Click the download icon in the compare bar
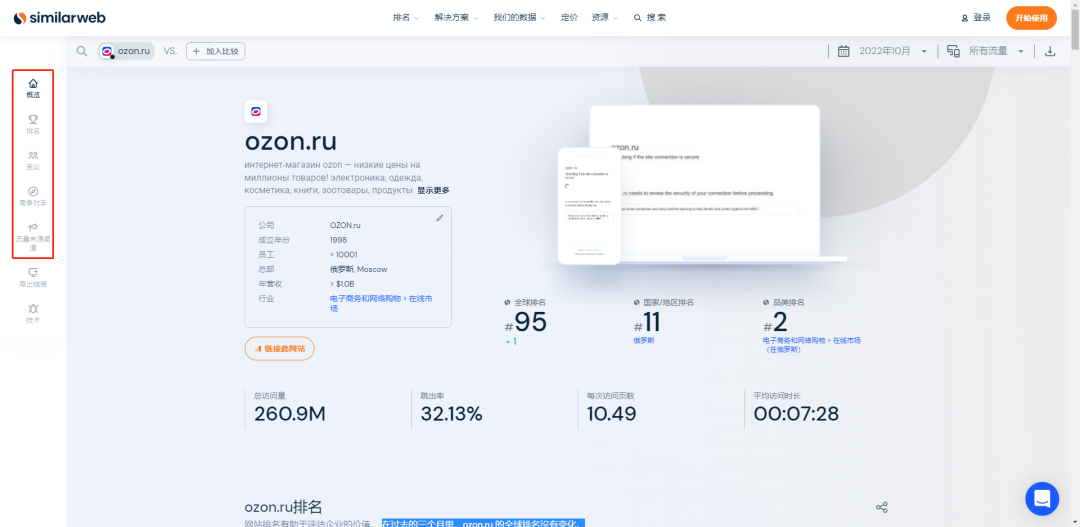 (x=1050, y=51)
